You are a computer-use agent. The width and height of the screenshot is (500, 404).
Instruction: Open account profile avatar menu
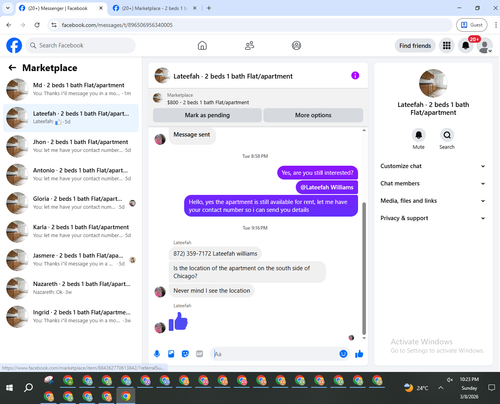coord(485,46)
